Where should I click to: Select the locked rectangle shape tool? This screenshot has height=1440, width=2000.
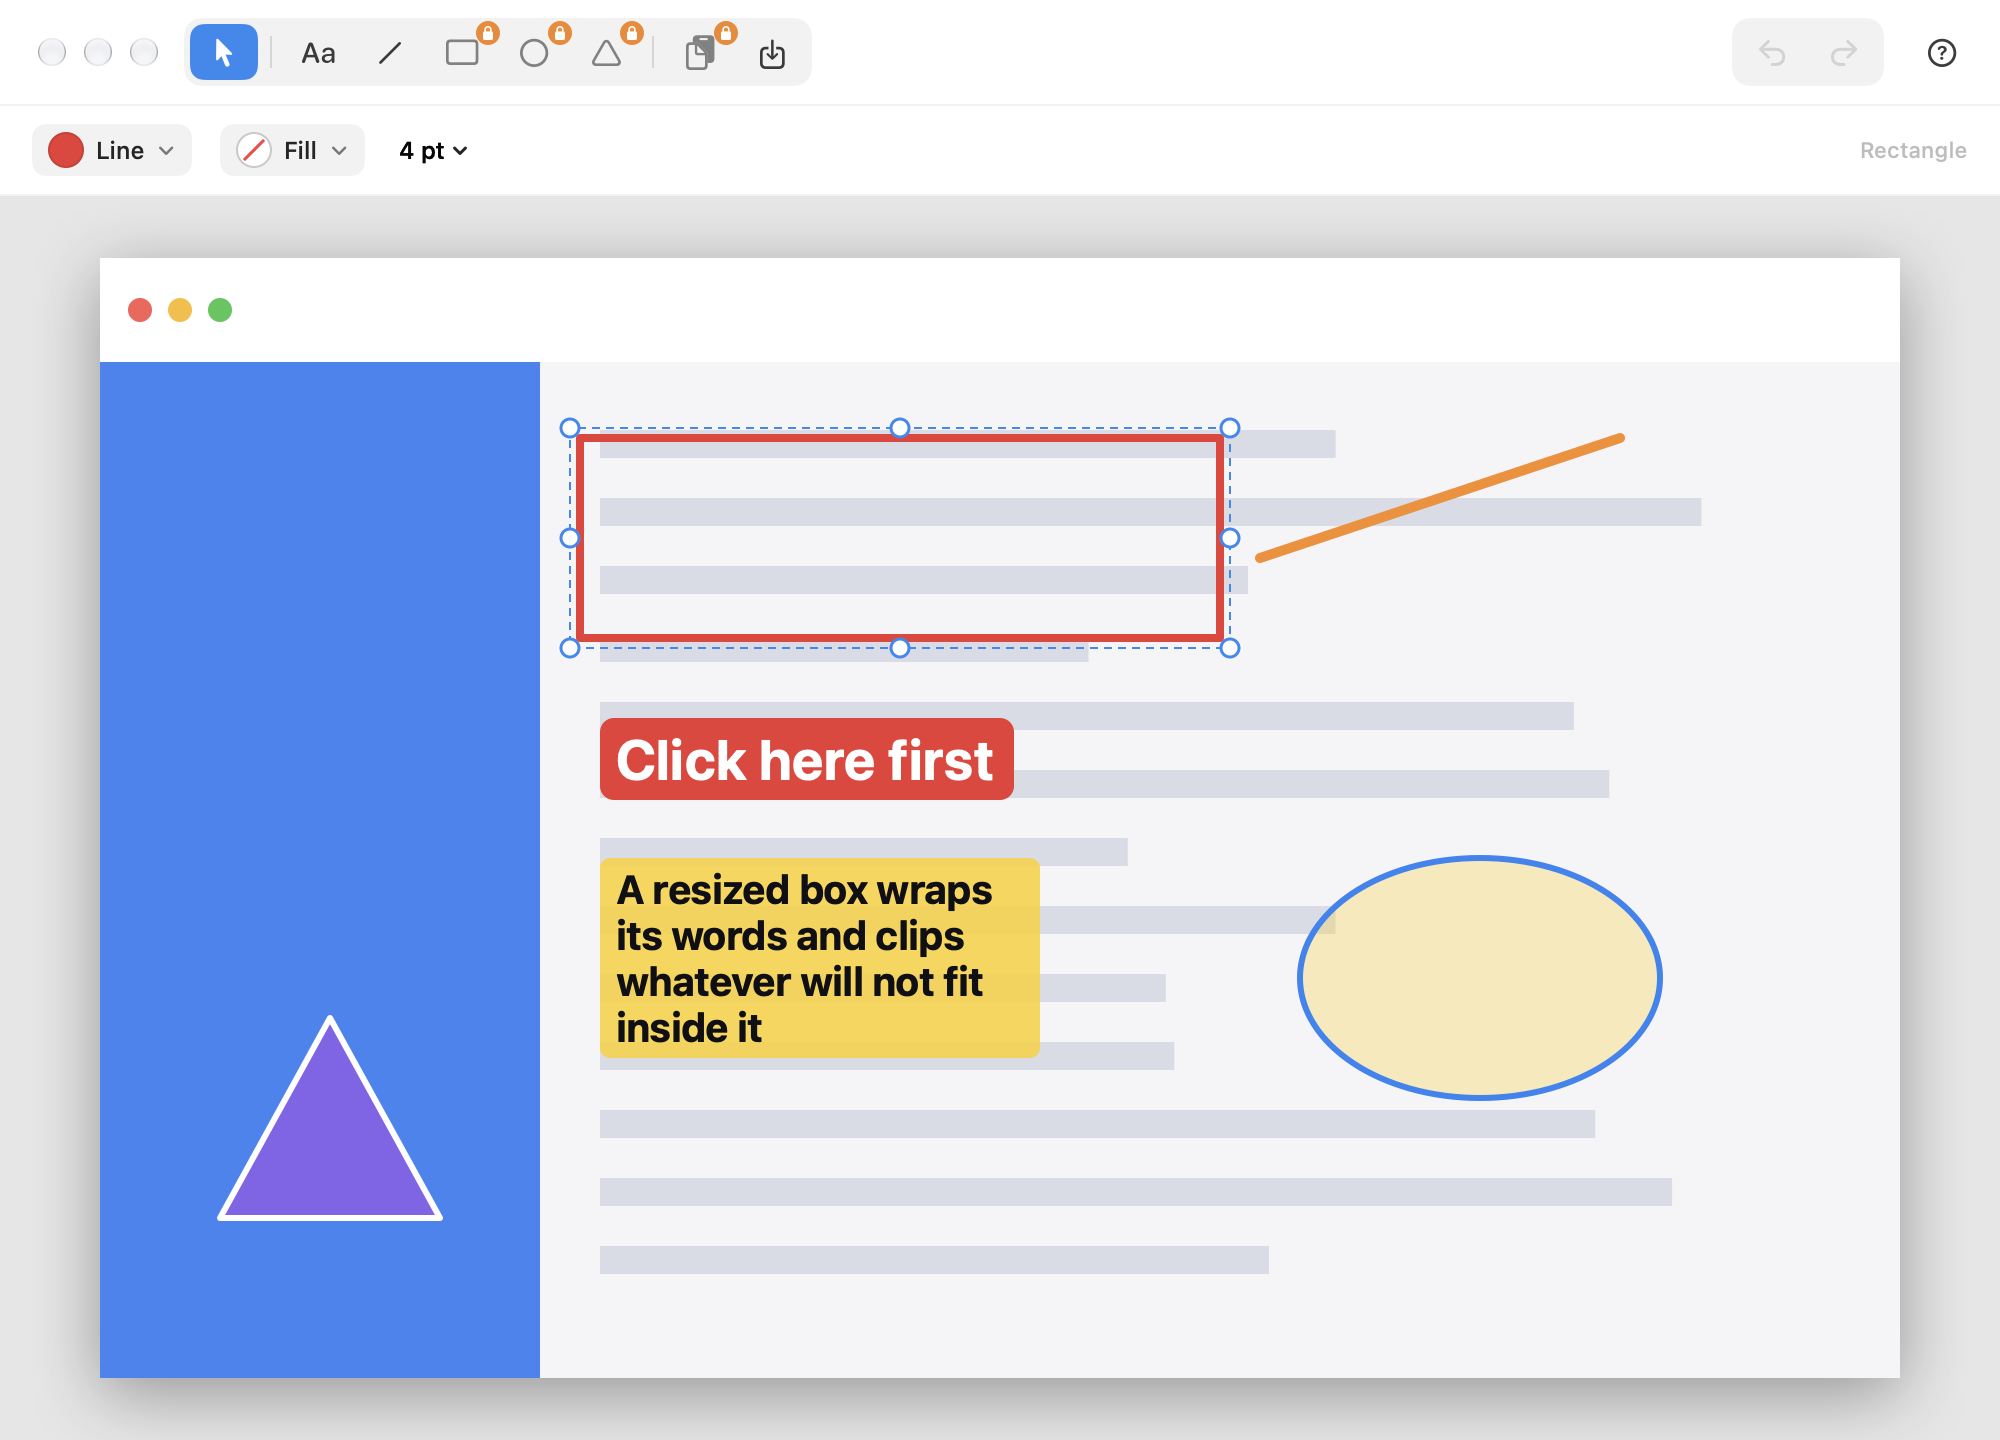pos(463,53)
